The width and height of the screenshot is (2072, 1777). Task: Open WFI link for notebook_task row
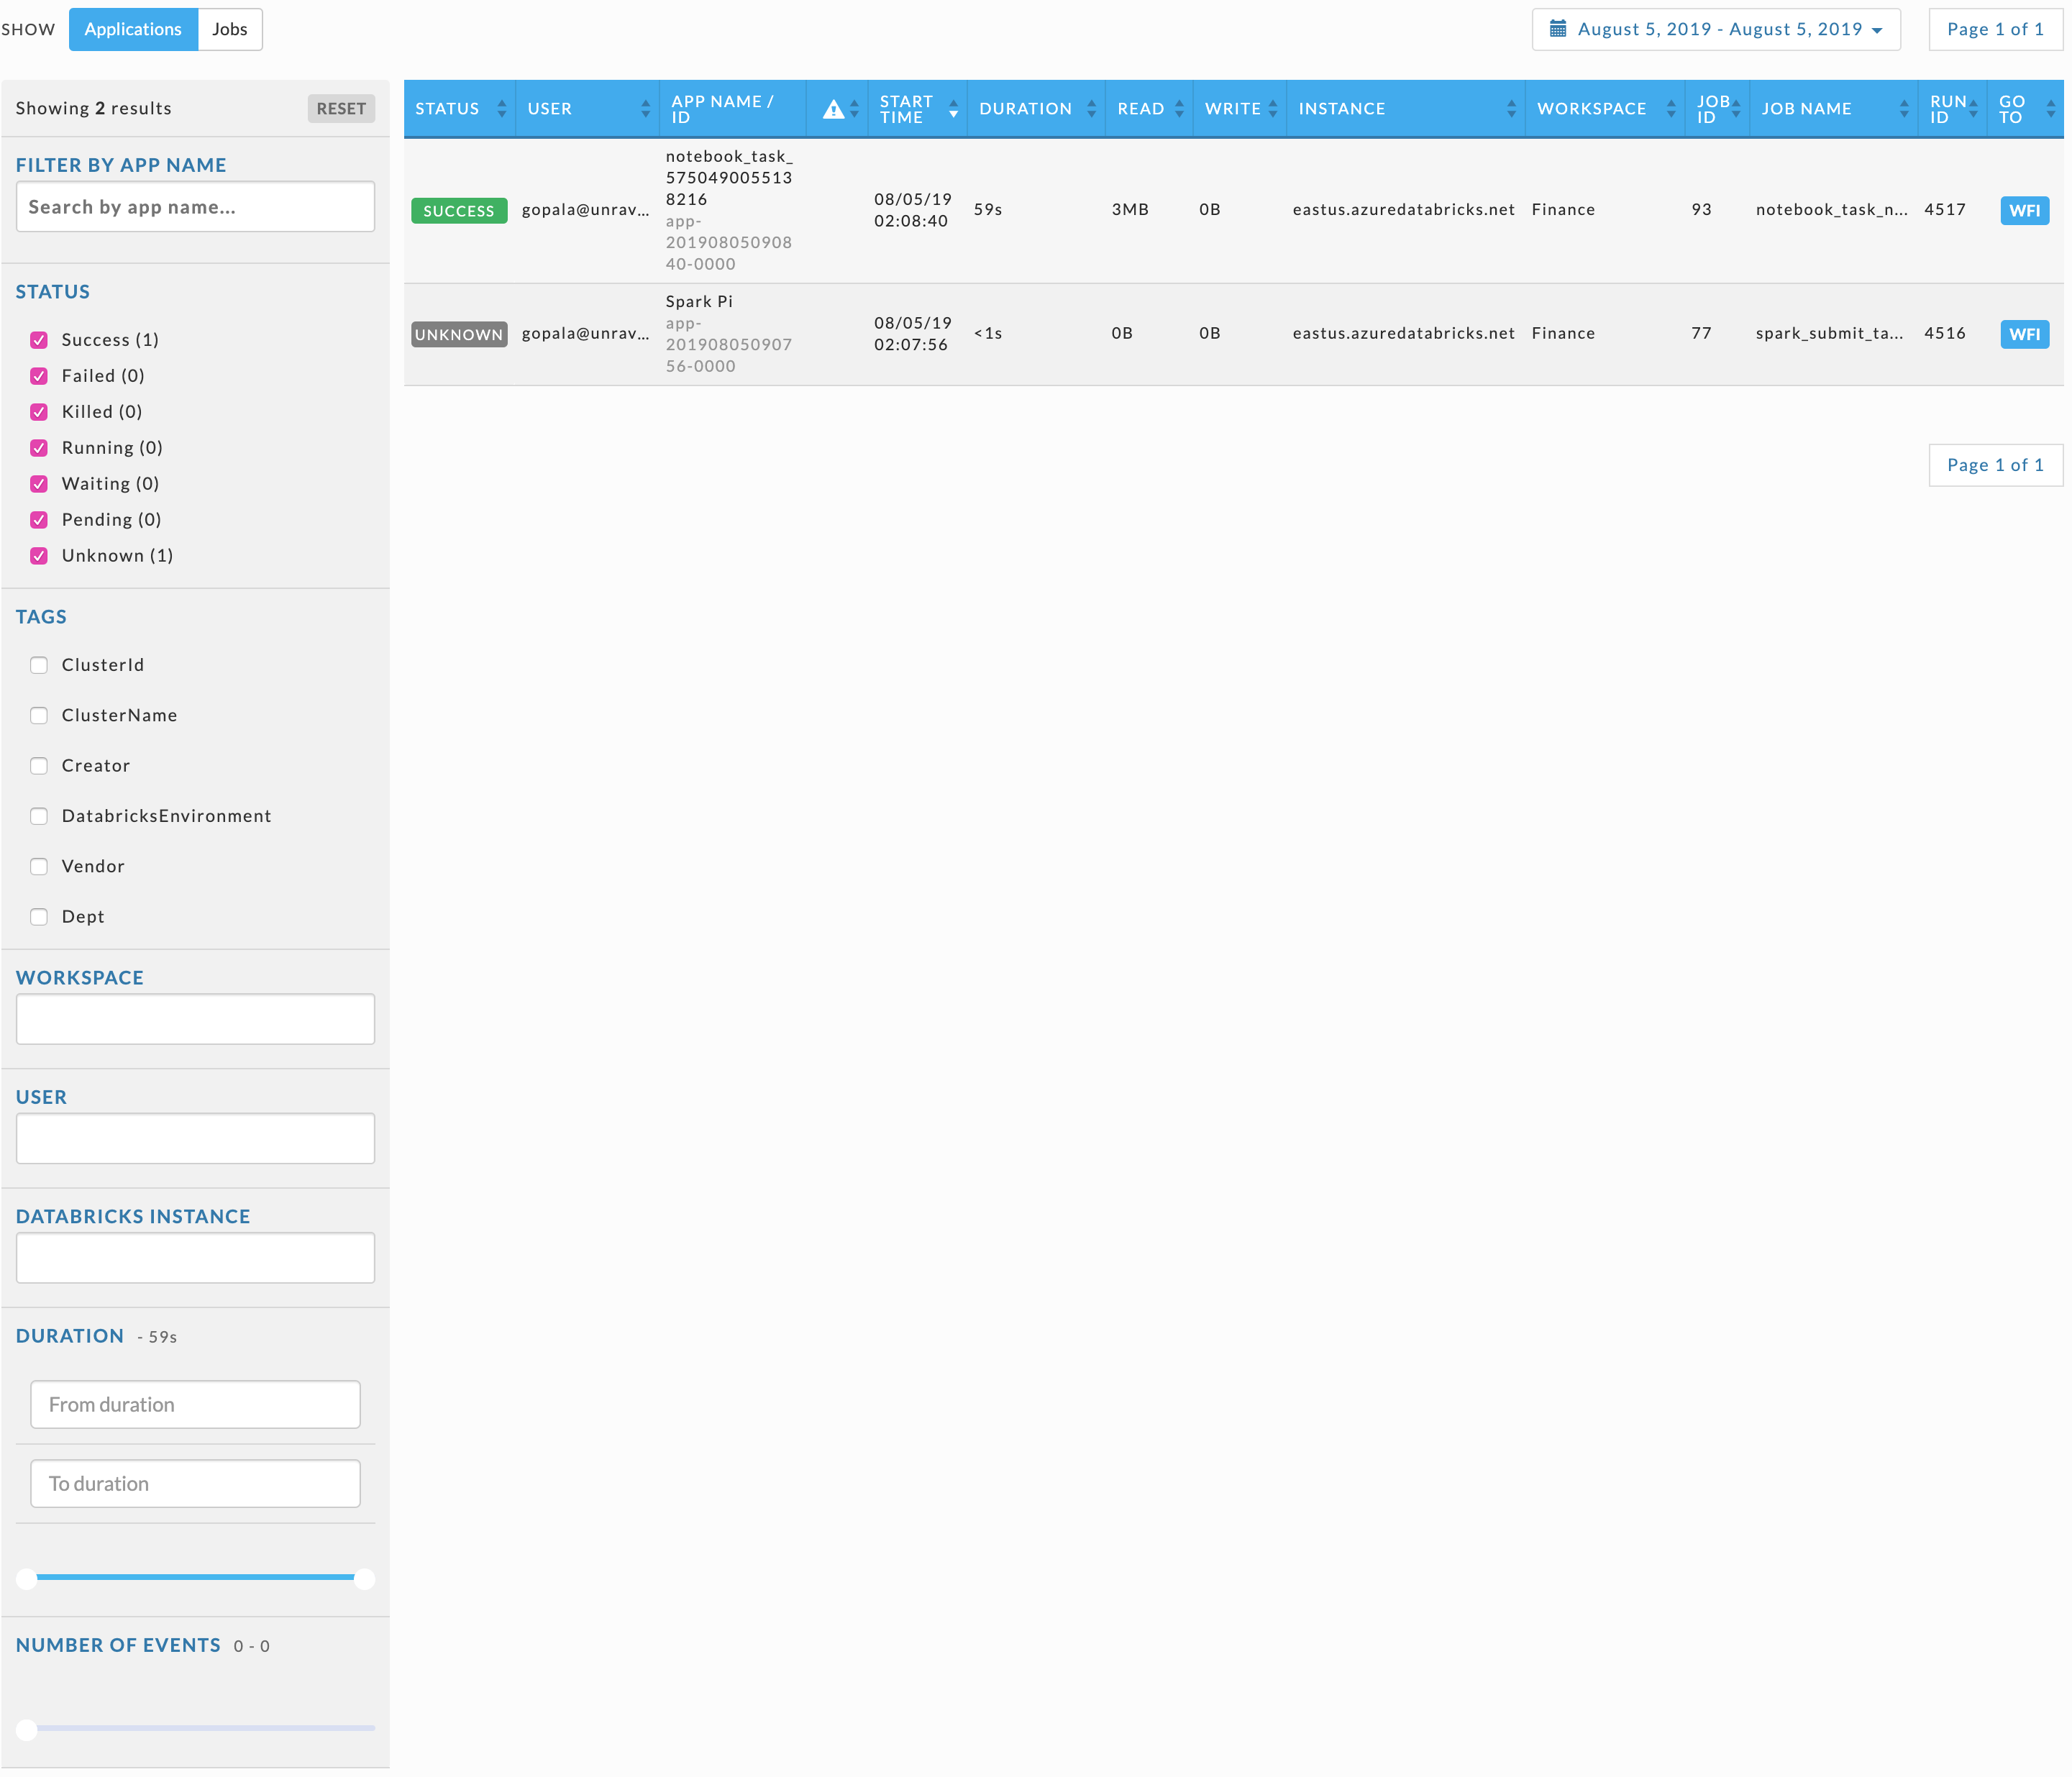point(2025,210)
